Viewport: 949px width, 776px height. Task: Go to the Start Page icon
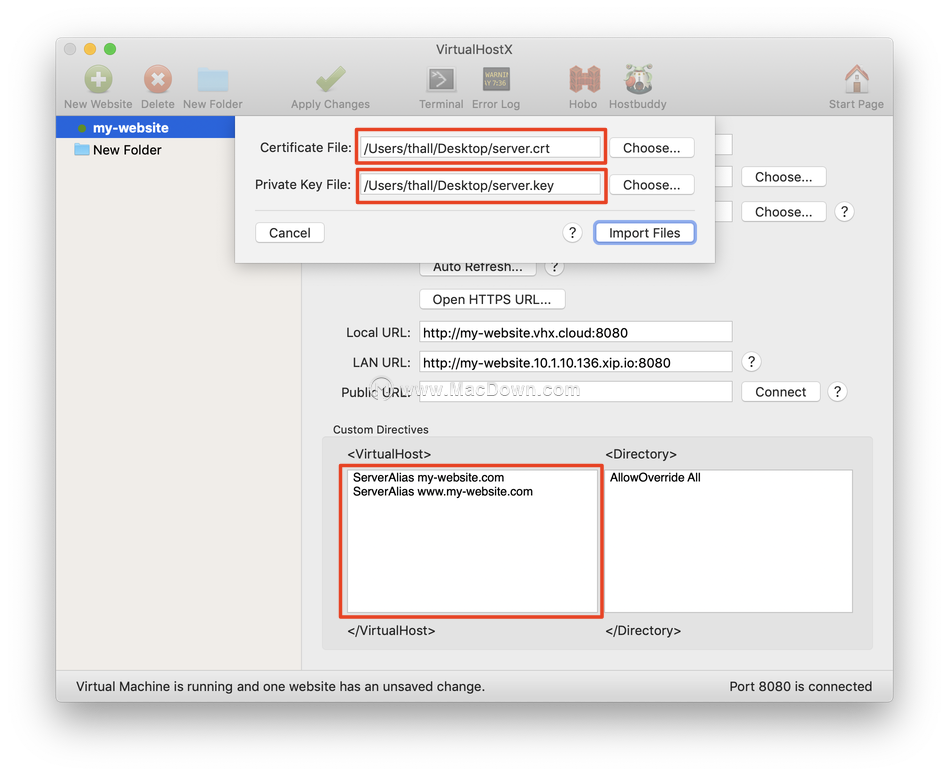pyautogui.click(x=856, y=79)
